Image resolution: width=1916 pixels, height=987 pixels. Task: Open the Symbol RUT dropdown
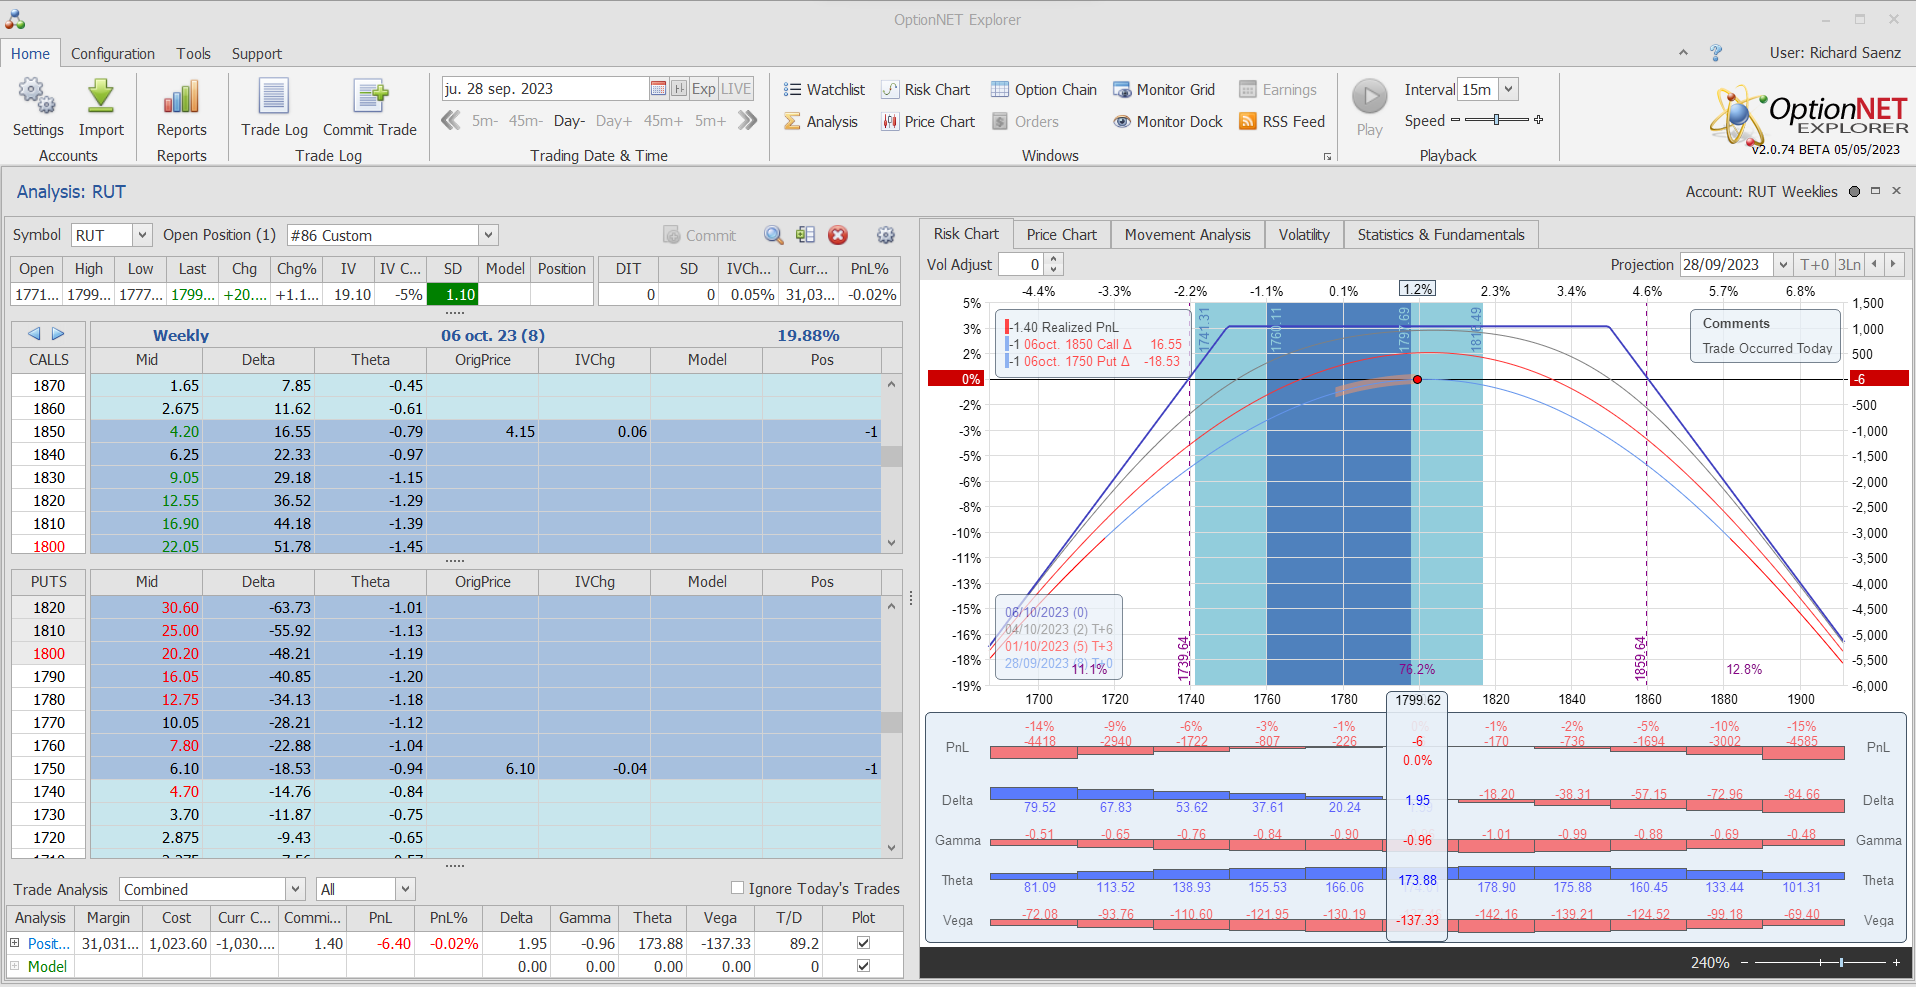pyautogui.click(x=142, y=235)
